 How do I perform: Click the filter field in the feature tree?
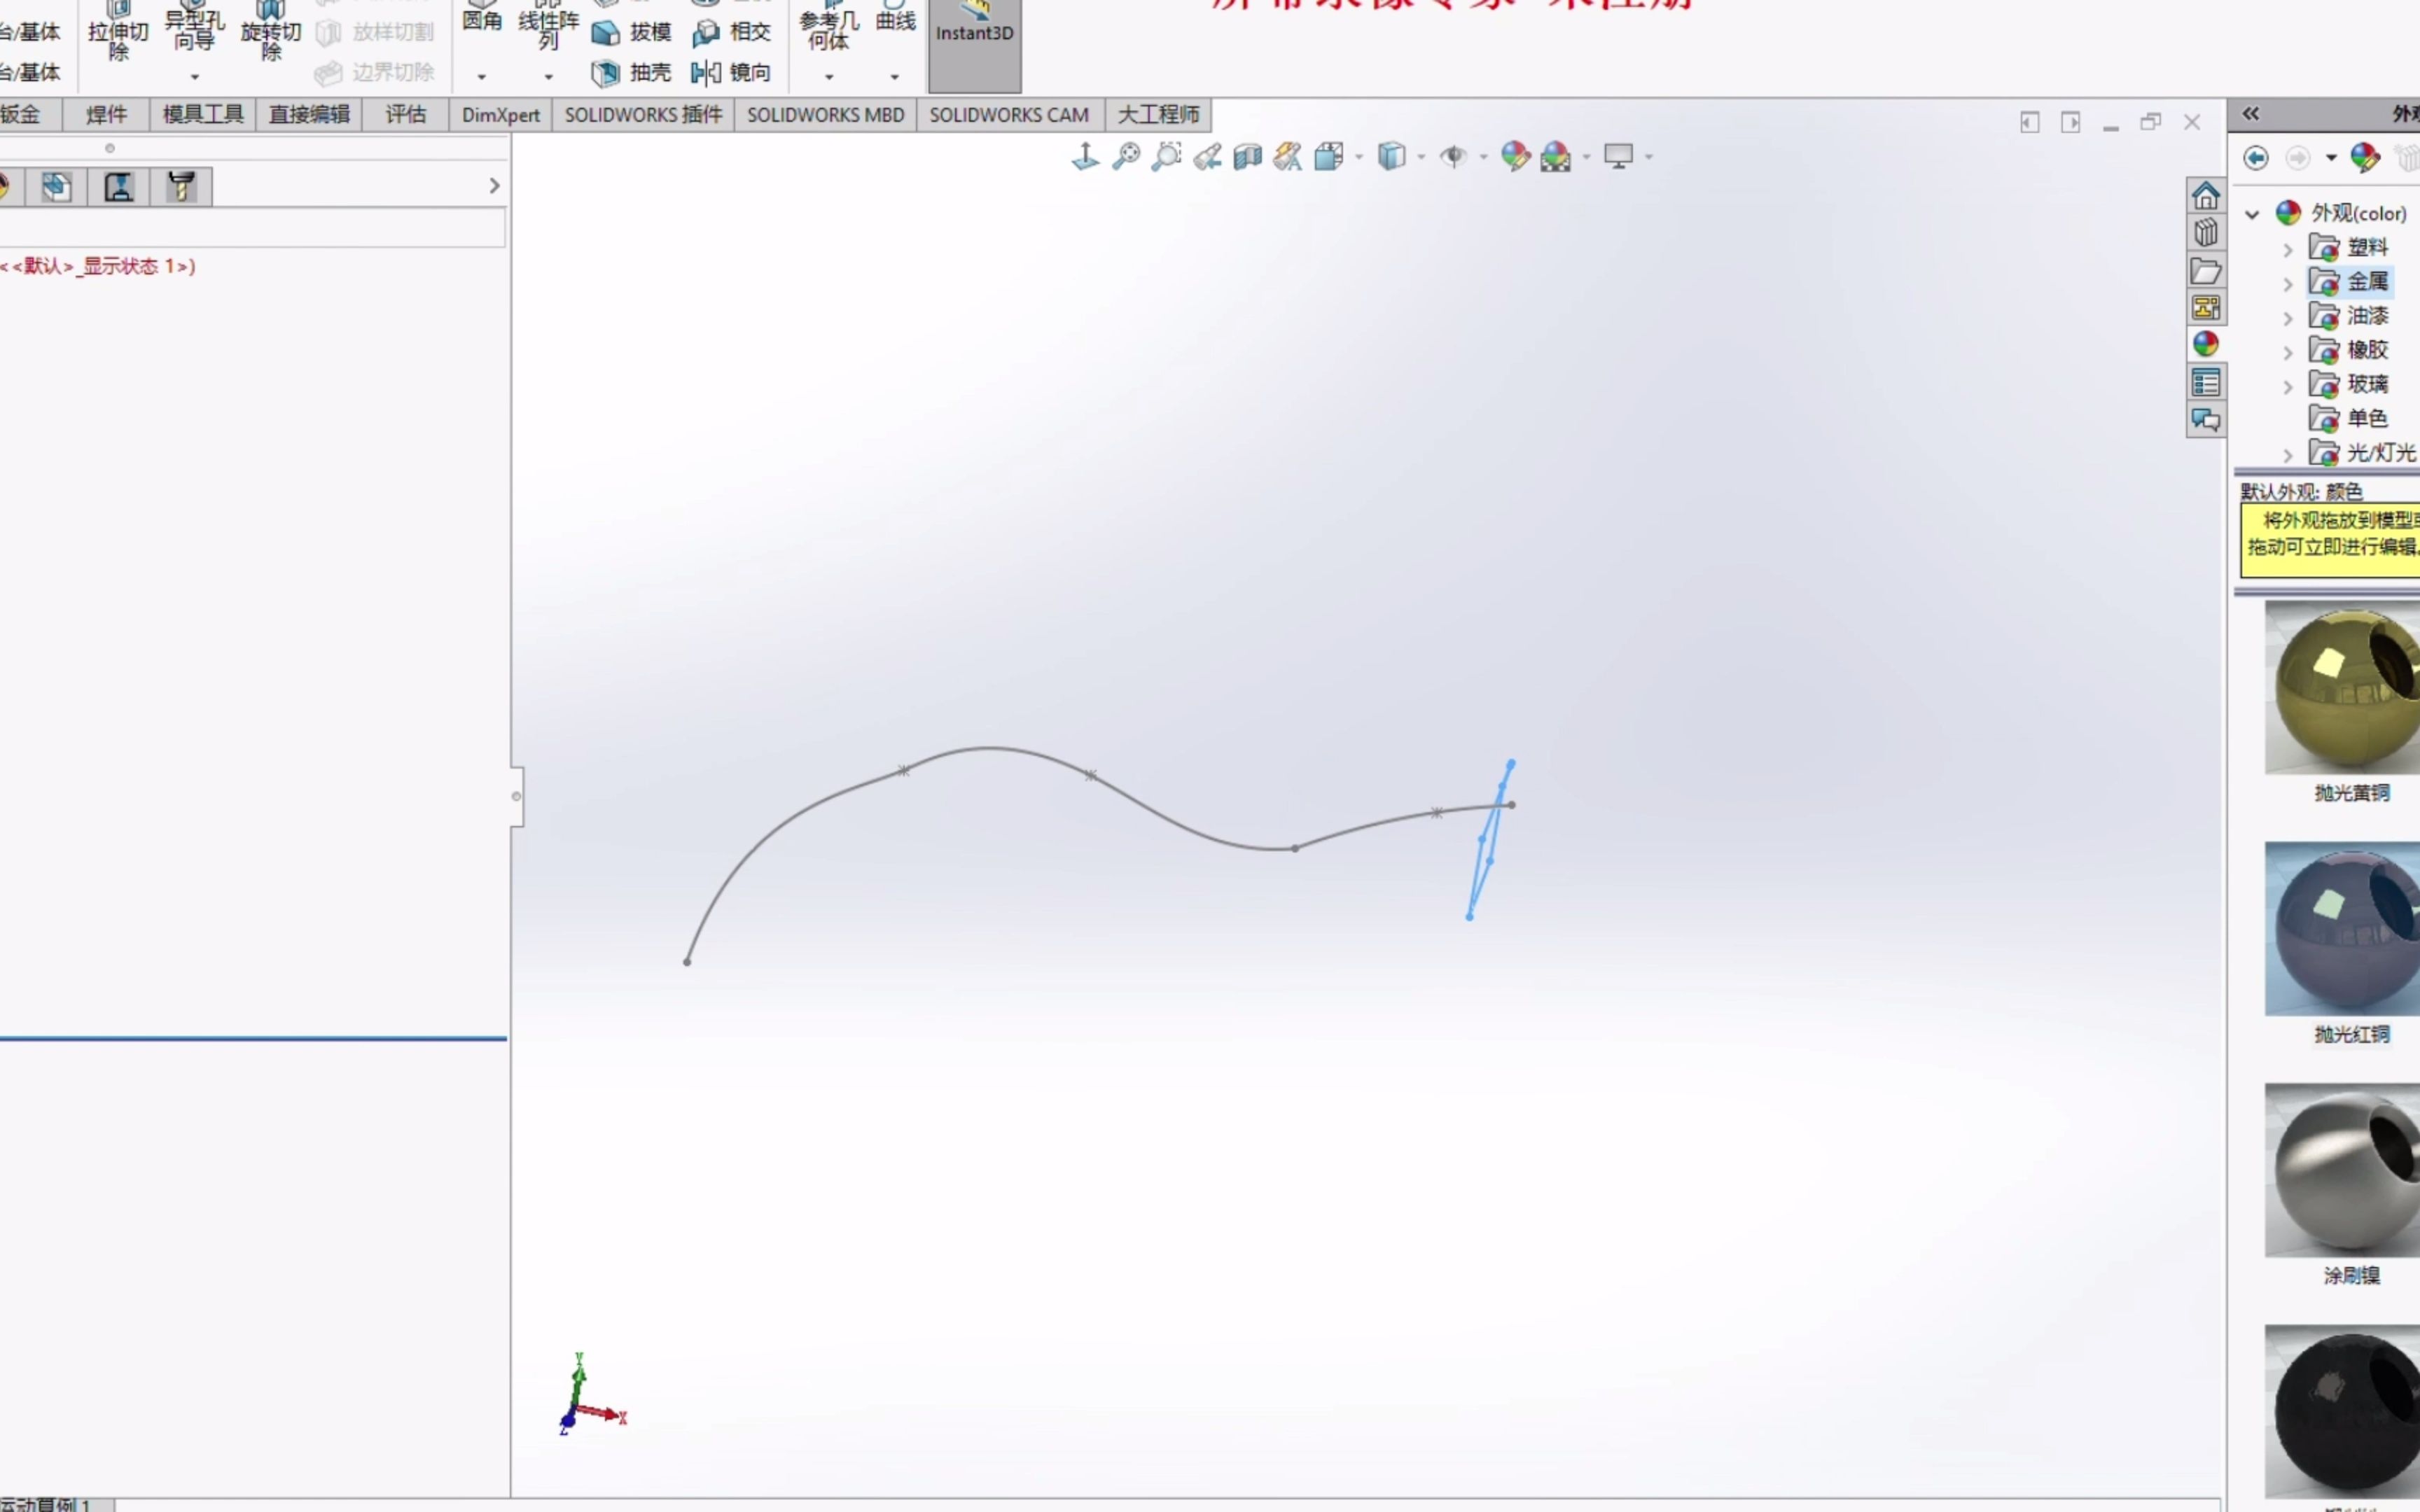[x=252, y=229]
